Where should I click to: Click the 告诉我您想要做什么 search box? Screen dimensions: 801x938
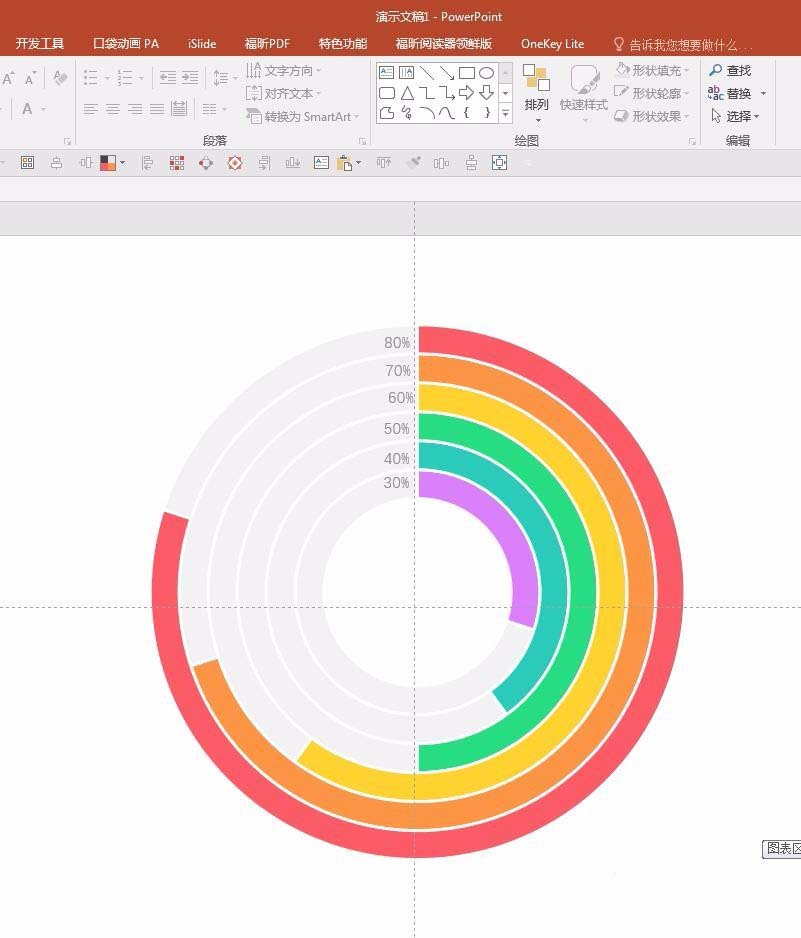[x=683, y=45]
